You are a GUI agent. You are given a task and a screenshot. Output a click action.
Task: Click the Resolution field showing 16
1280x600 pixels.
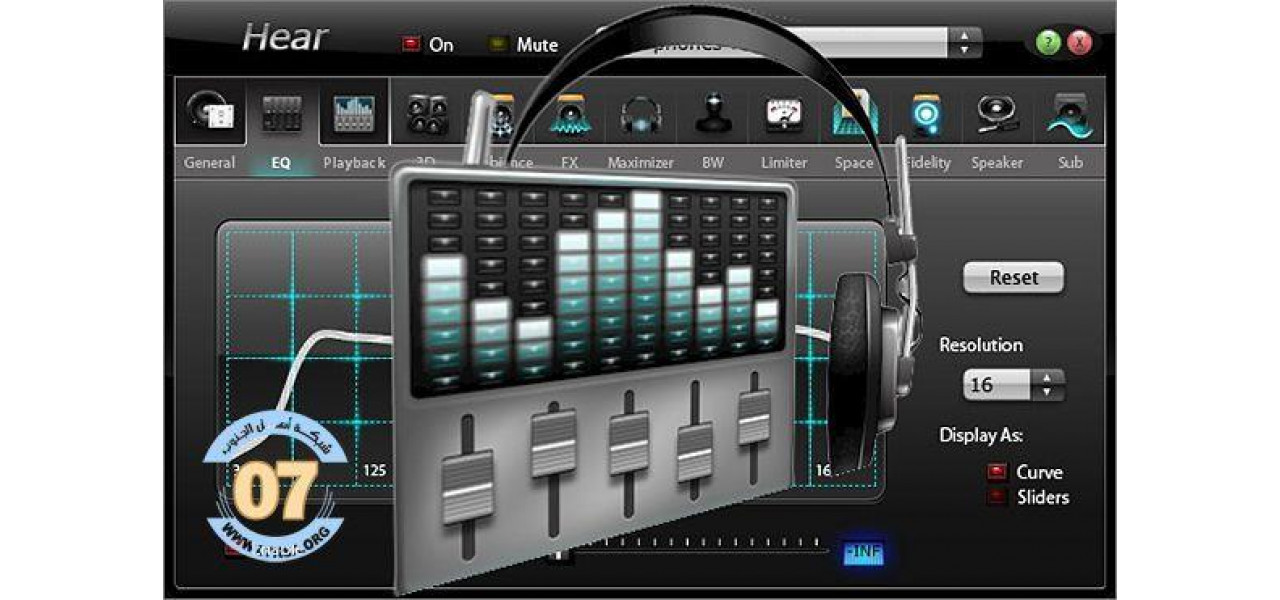pos(997,385)
